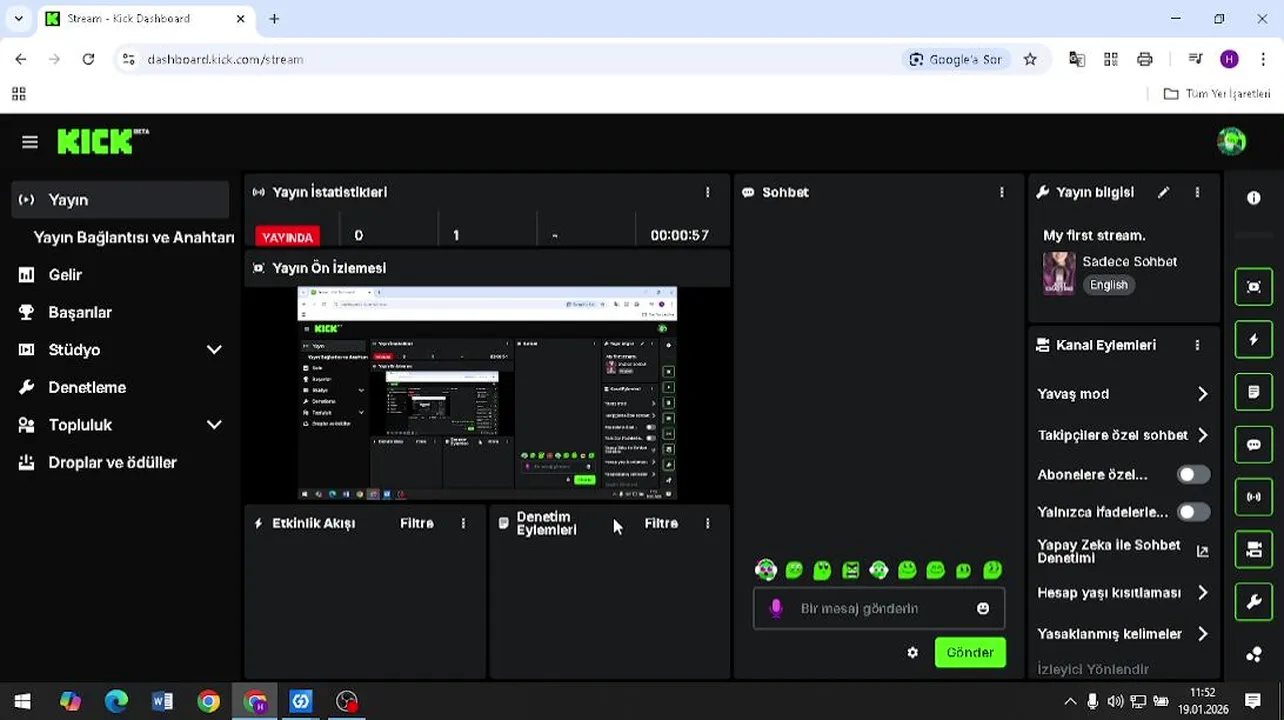Screen dimensions: 1284x720
Task: Open Filtre in Denetim Eylemleri panel
Action: (661, 523)
